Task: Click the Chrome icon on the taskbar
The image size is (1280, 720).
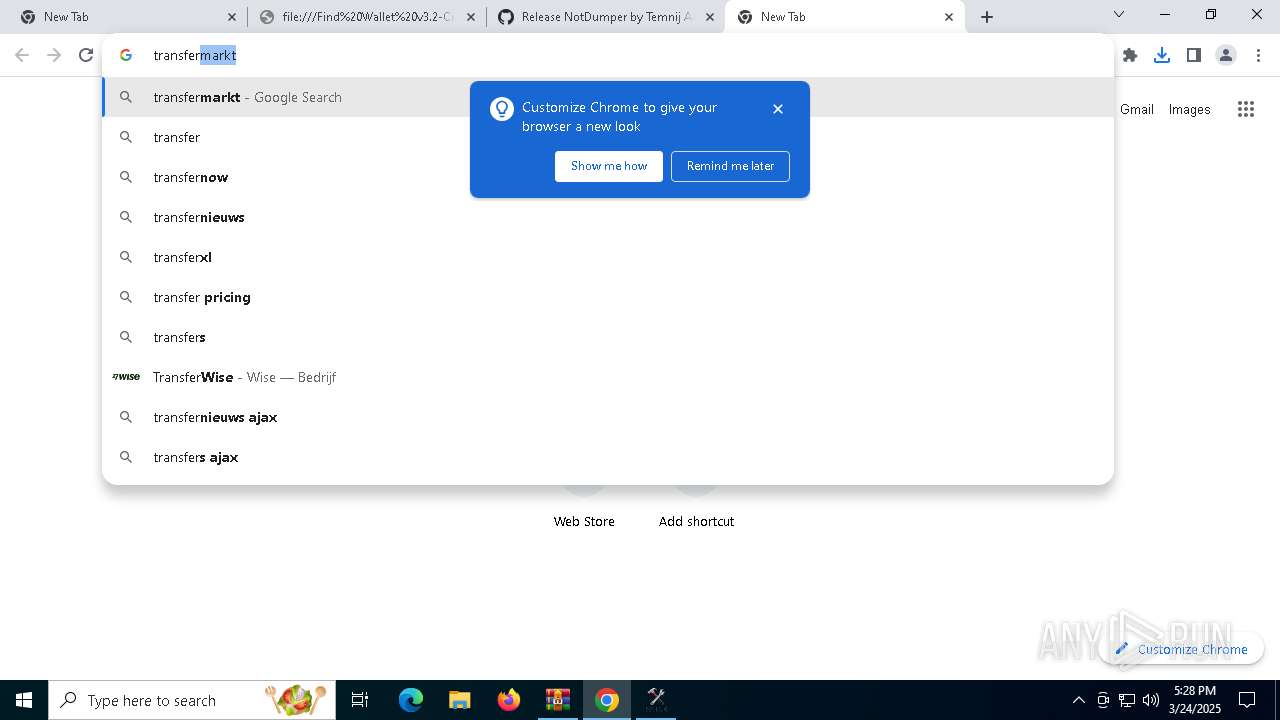Action: pyautogui.click(x=607, y=700)
